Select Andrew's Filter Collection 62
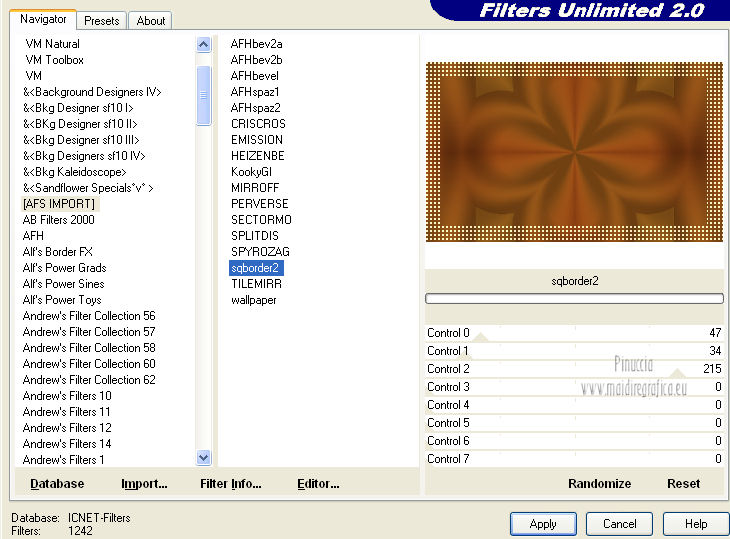This screenshot has height=539, width=730. 89,380
